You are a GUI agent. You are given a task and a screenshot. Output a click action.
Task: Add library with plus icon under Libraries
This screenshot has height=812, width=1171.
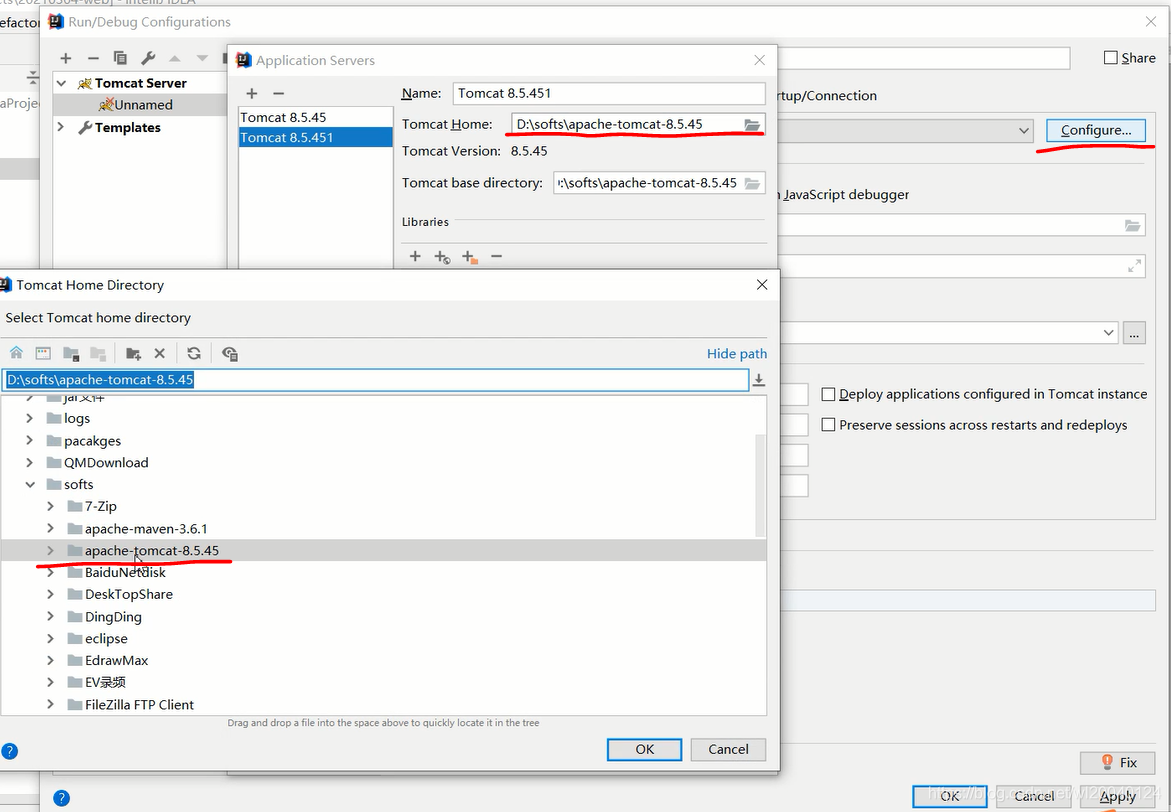415,256
